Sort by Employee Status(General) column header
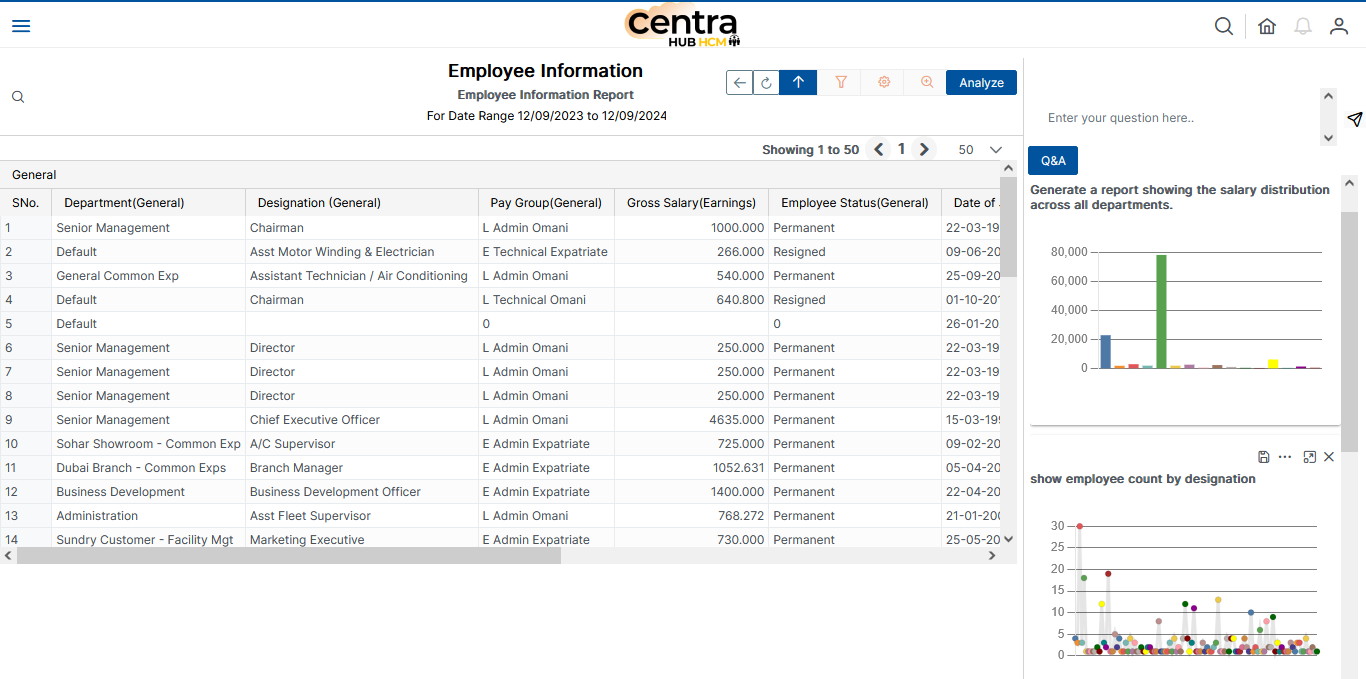1366x679 pixels. 854,203
